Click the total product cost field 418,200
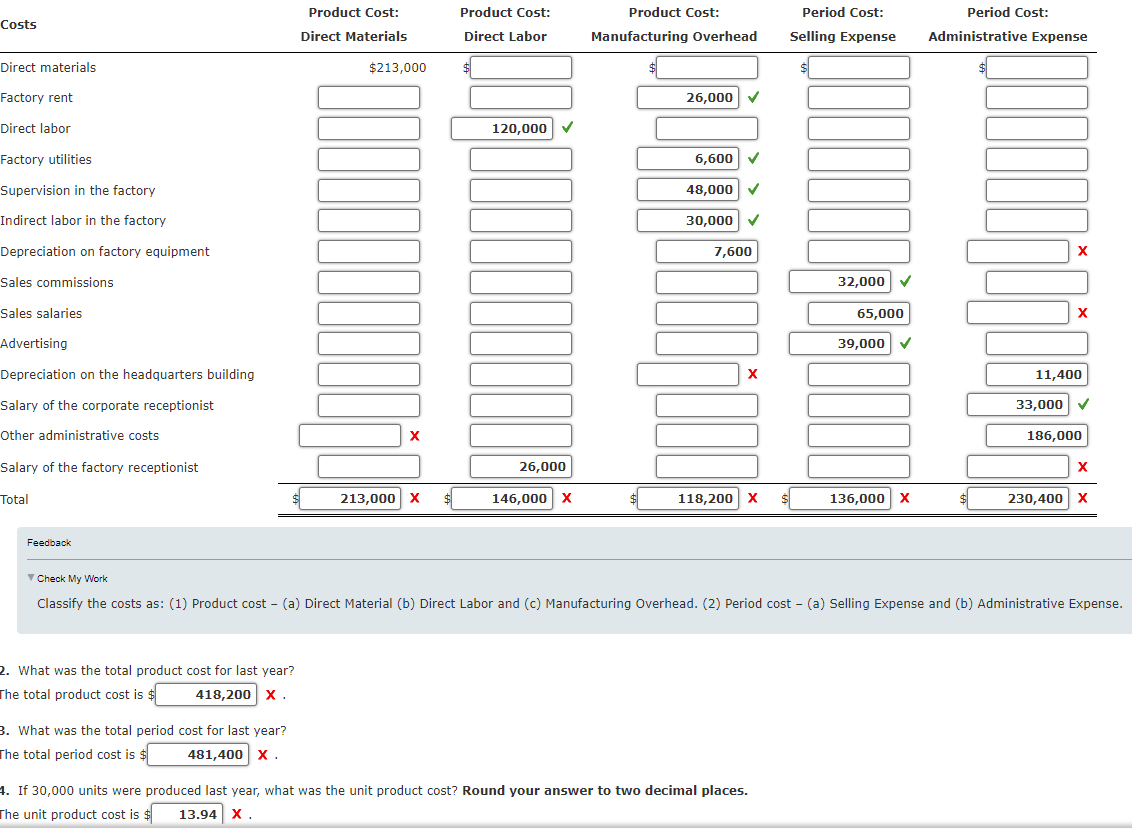Image resolution: width=1132 pixels, height=836 pixels. click(x=206, y=695)
